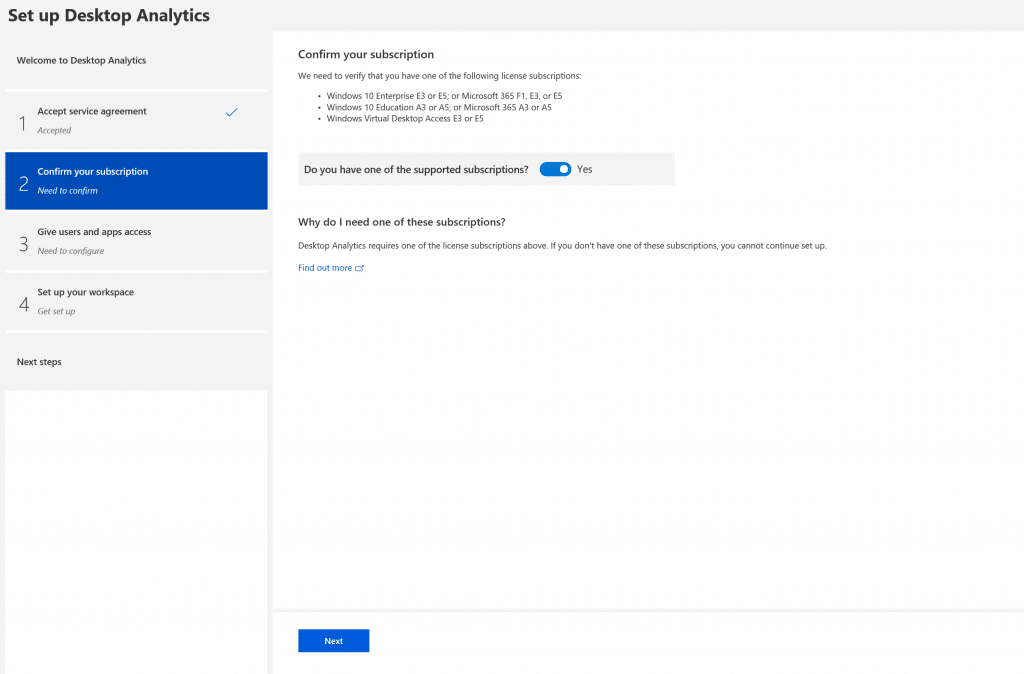This screenshot has height=674, width=1024.
Task: Select the Confirm your subscription step
Action: click(135, 181)
